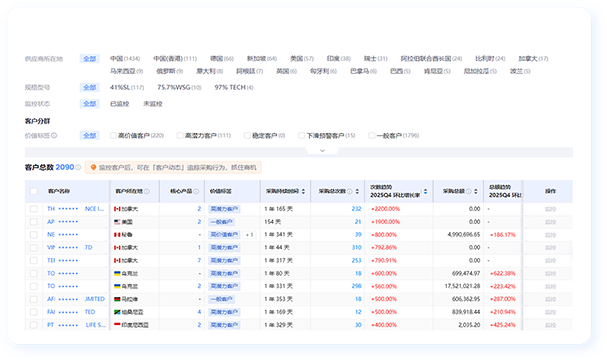Sort by 次数趋势 2025Q4 growth arrows
Screen dimensions: 607x361
pos(425,191)
